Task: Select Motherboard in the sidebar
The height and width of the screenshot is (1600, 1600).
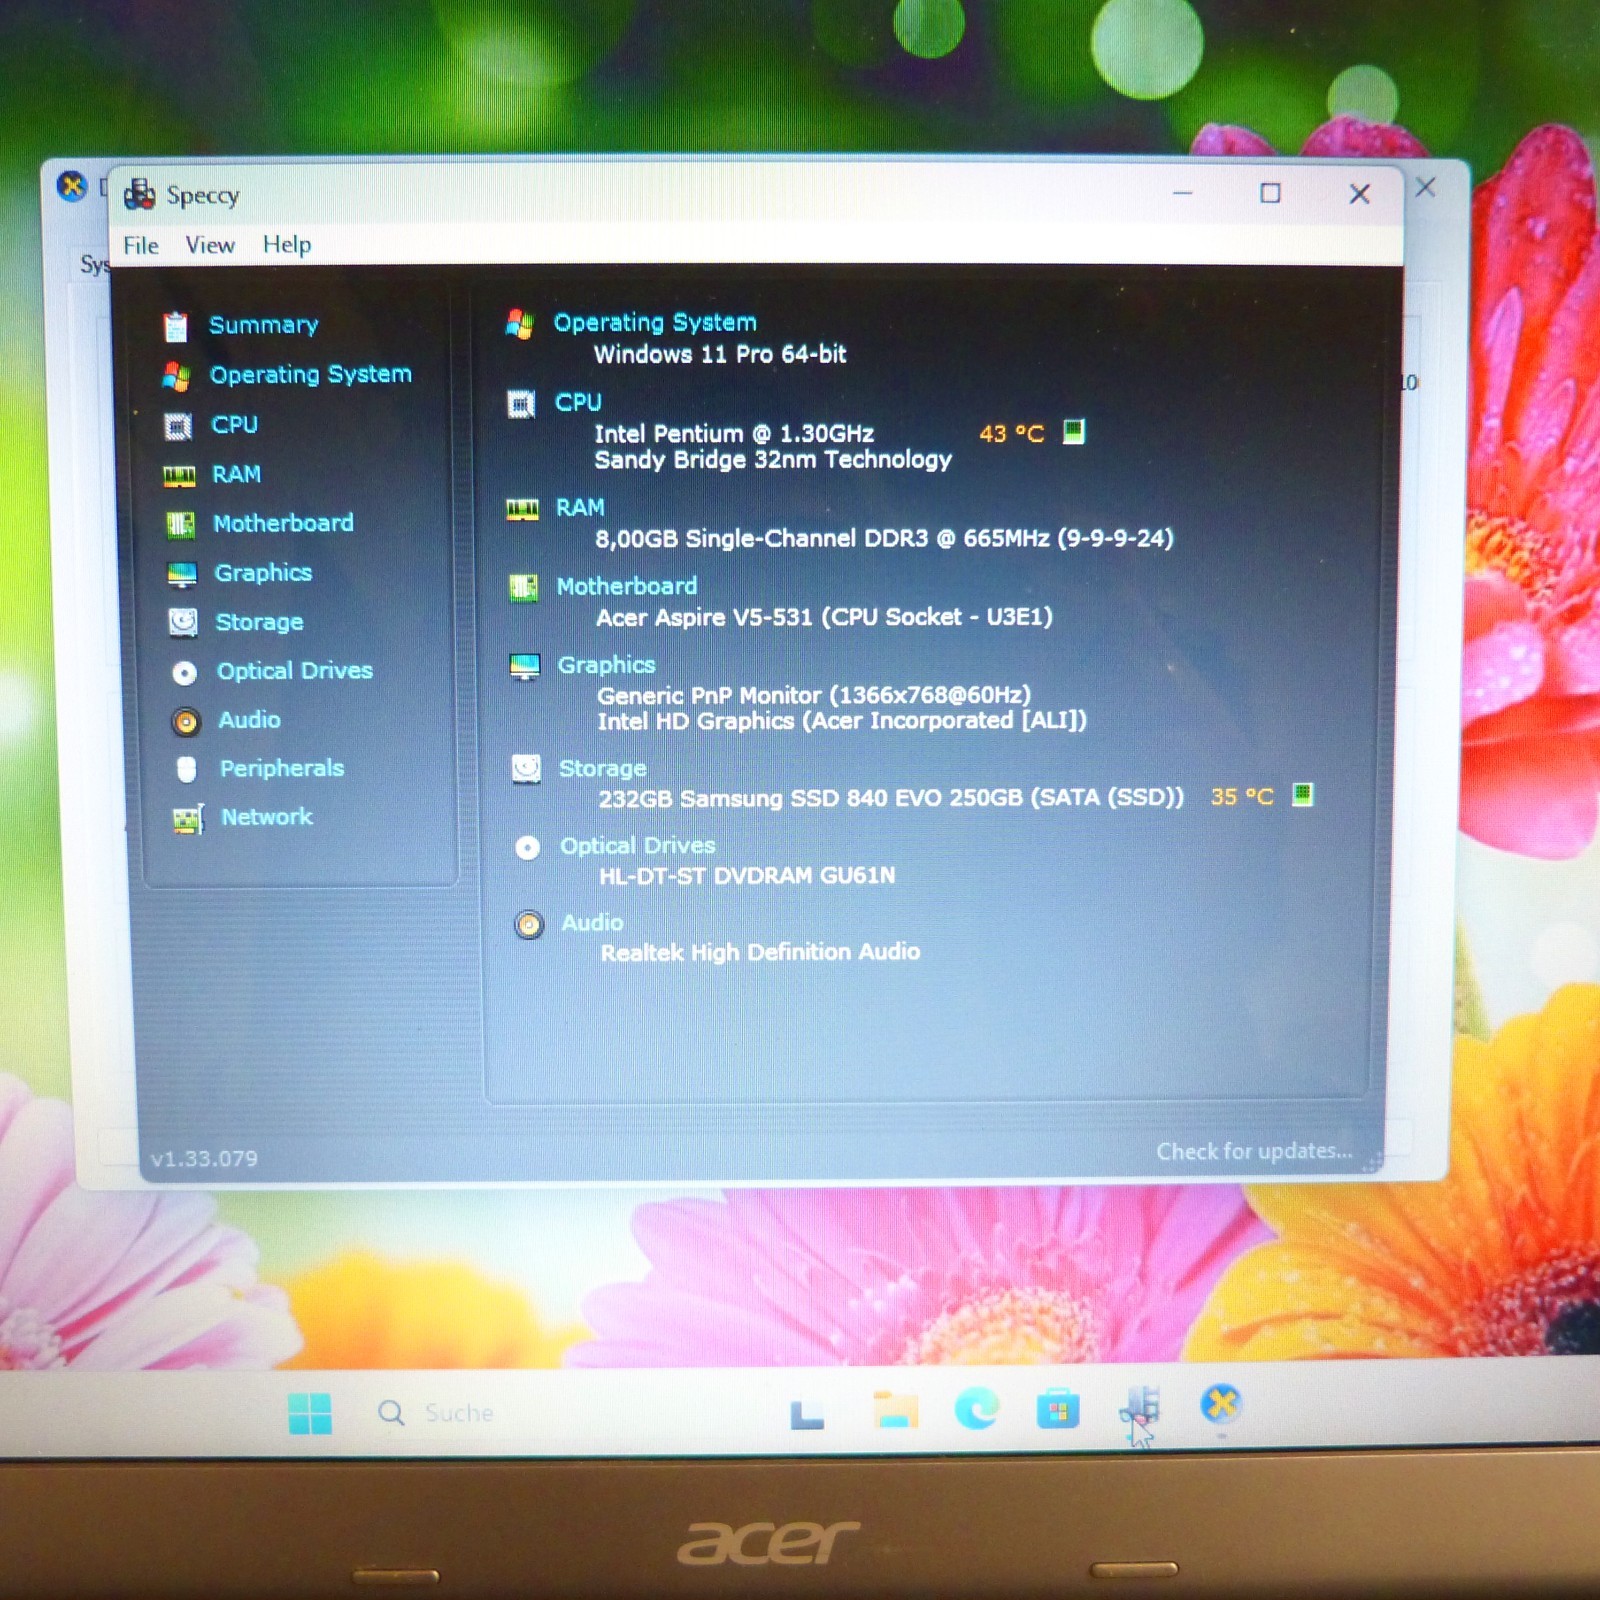Action: [x=283, y=523]
